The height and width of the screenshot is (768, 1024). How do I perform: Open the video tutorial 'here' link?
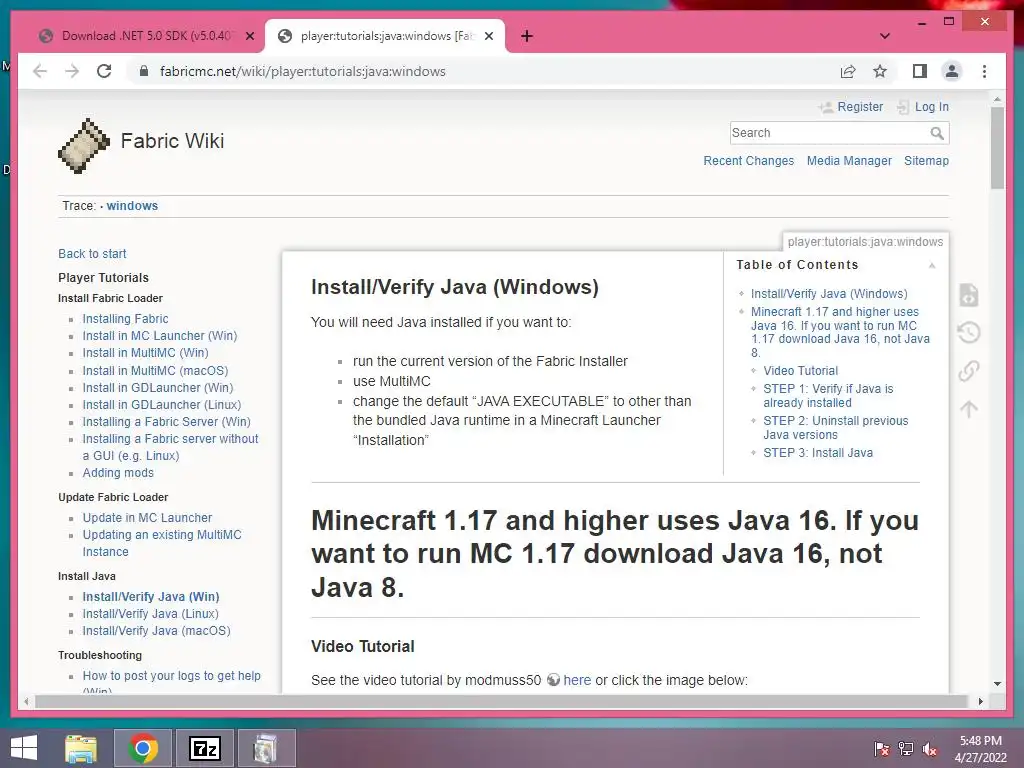pos(577,680)
